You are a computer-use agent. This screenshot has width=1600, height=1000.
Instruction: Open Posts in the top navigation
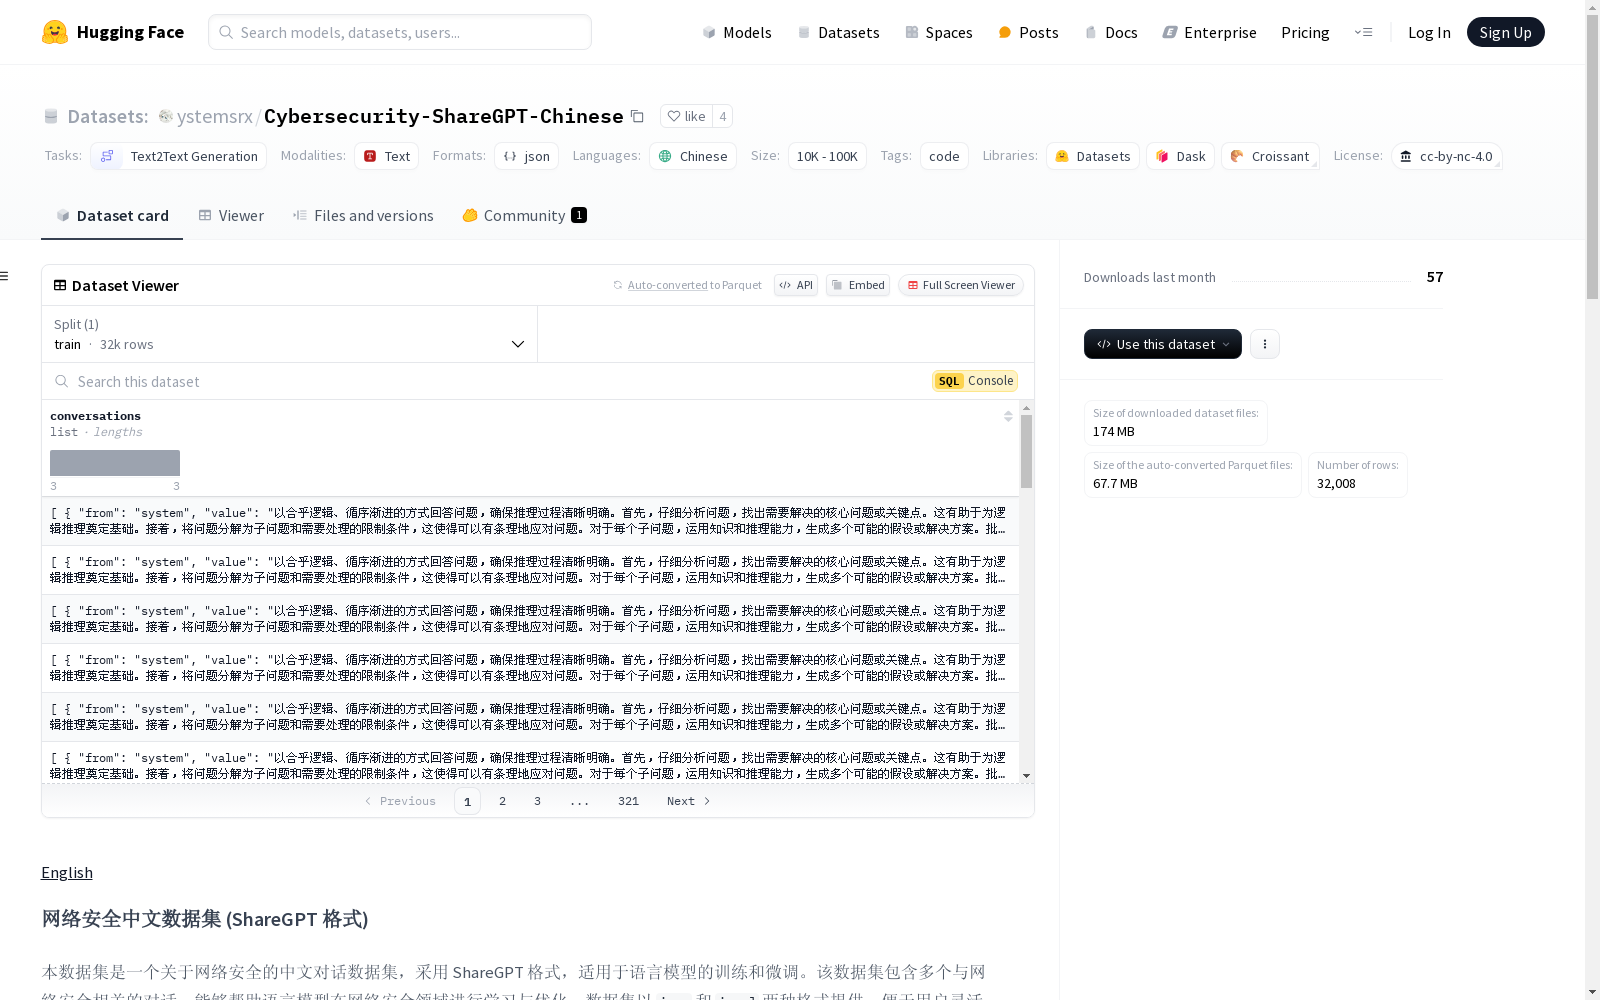coord(1028,32)
